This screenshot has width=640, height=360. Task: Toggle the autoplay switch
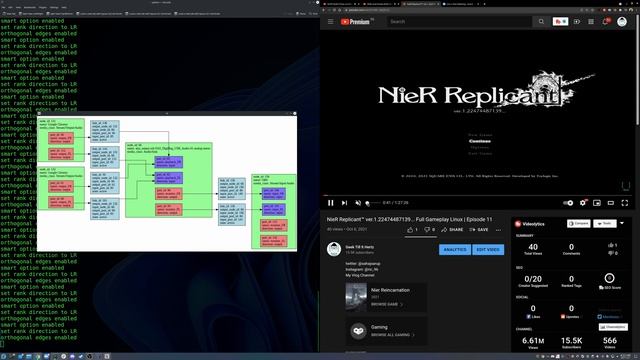pyautogui.click(x=568, y=203)
